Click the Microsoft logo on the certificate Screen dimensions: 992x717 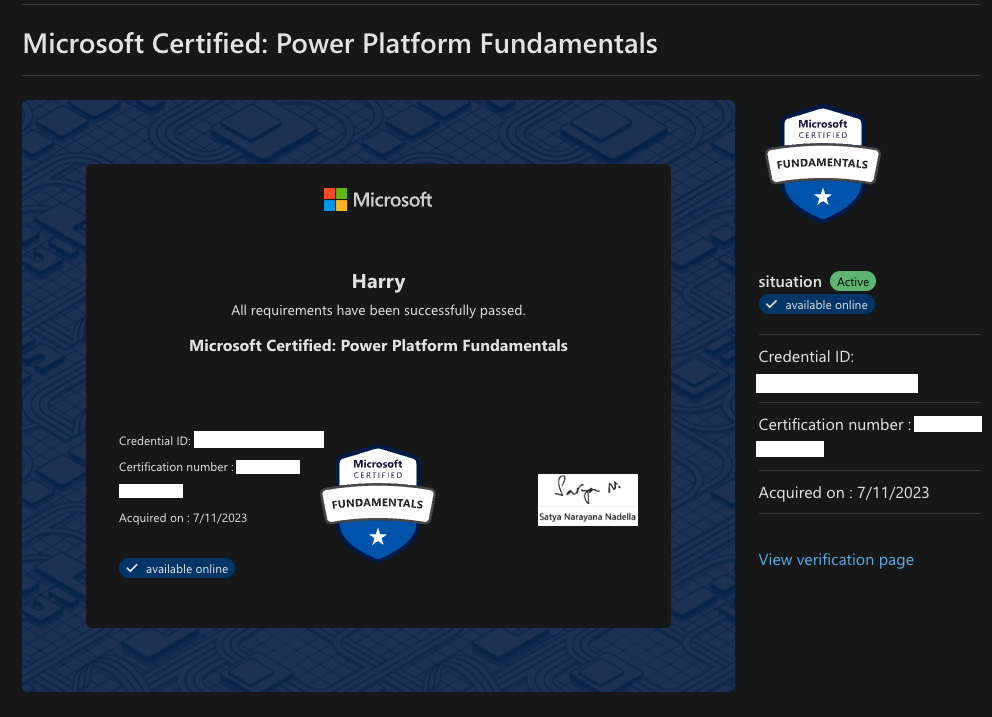(x=378, y=199)
